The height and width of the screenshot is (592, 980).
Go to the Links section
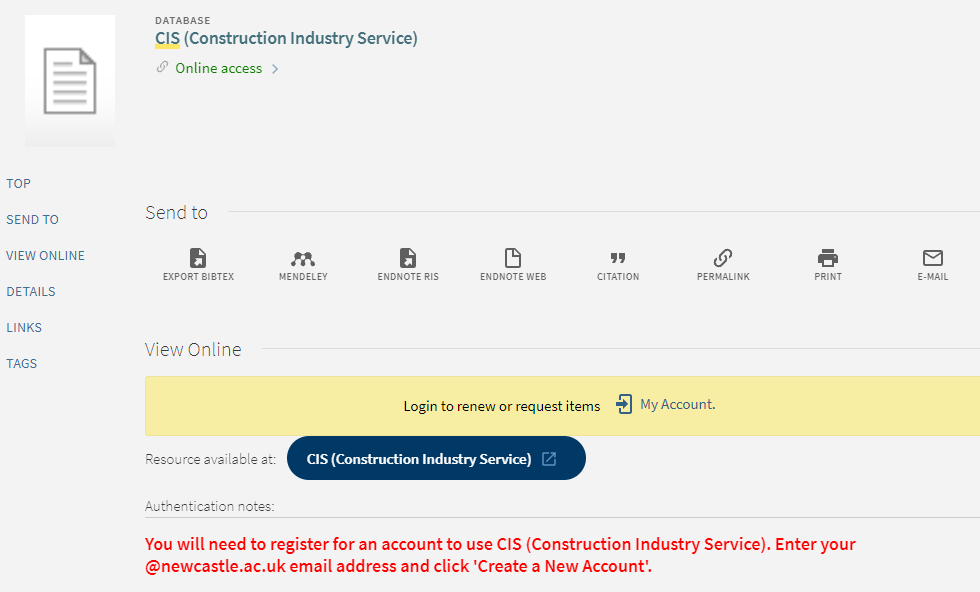coord(24,328)
